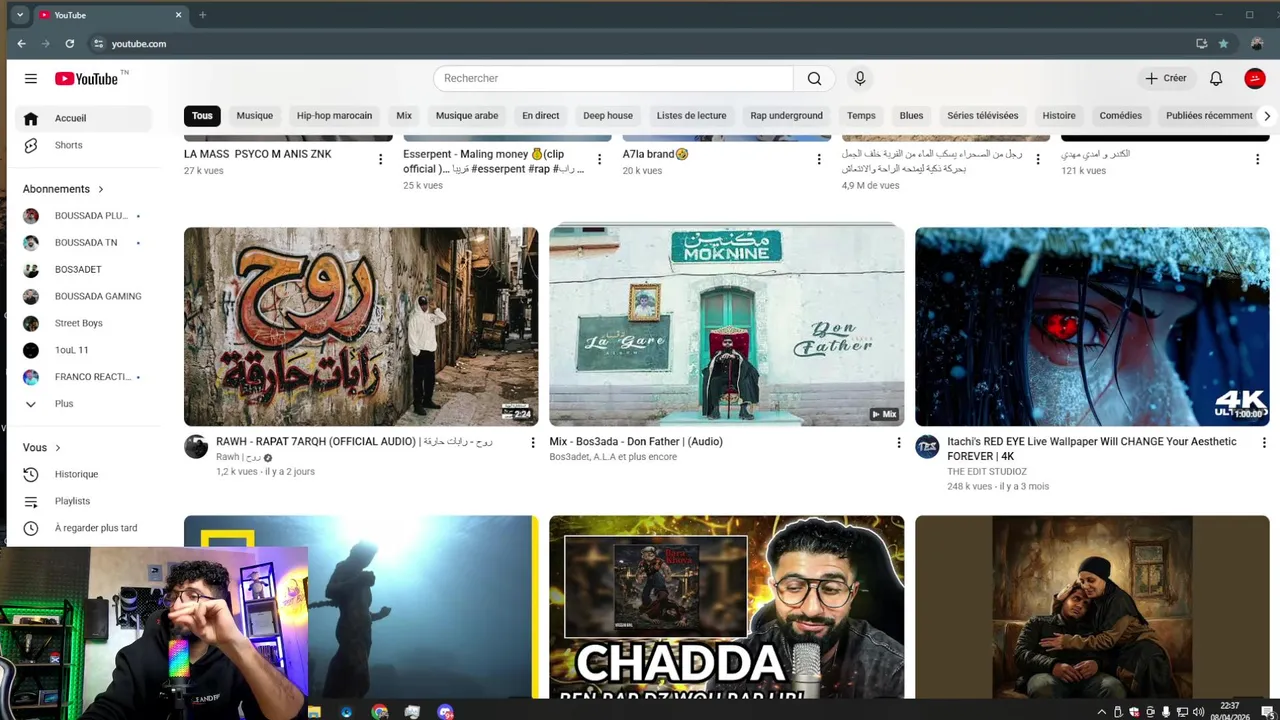Select the Publiées récemment chip
This screenshot has width=1280, height=720.
(1209, 116)
